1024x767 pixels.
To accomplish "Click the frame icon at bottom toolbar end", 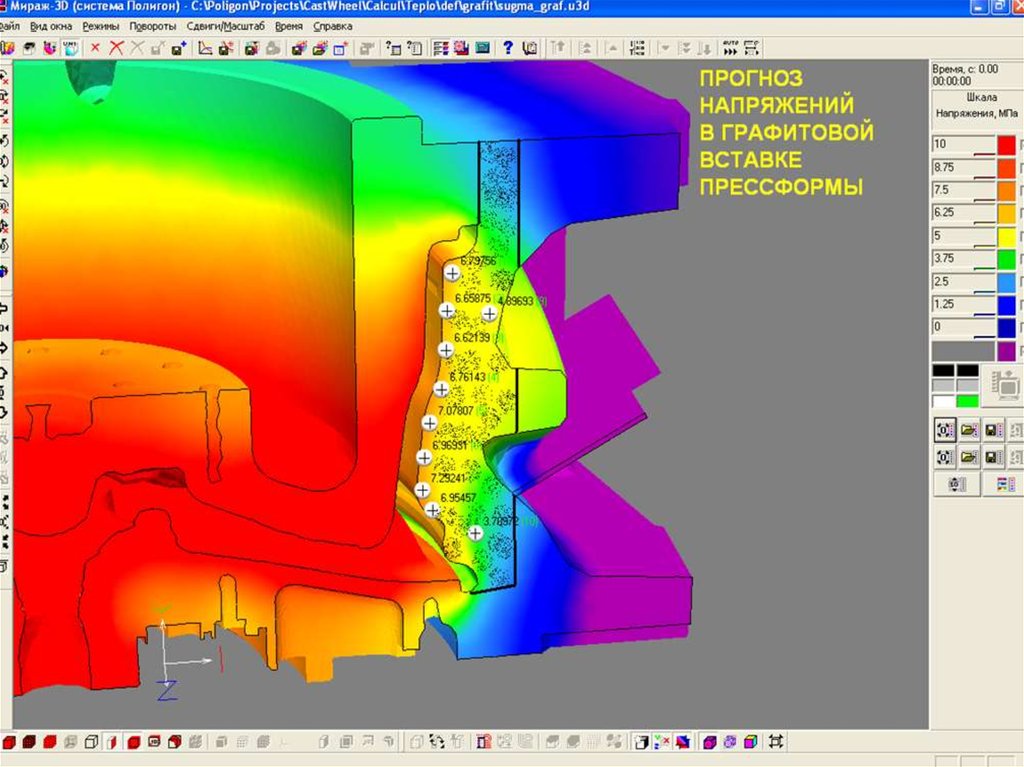I will click(776, 742).
